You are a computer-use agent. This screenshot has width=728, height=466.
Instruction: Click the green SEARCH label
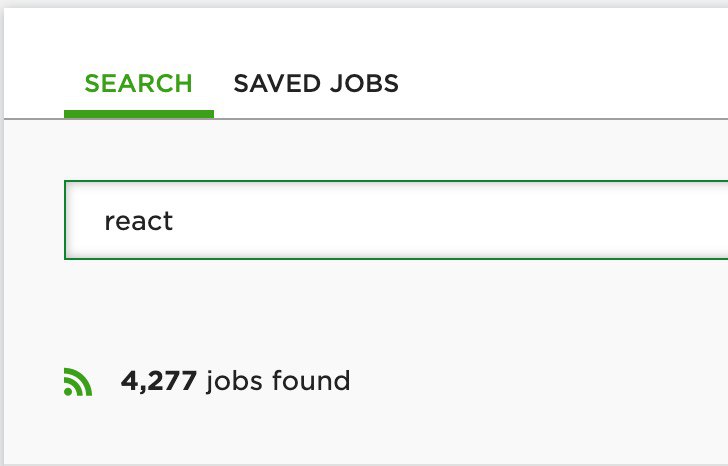tap(138, 84)
